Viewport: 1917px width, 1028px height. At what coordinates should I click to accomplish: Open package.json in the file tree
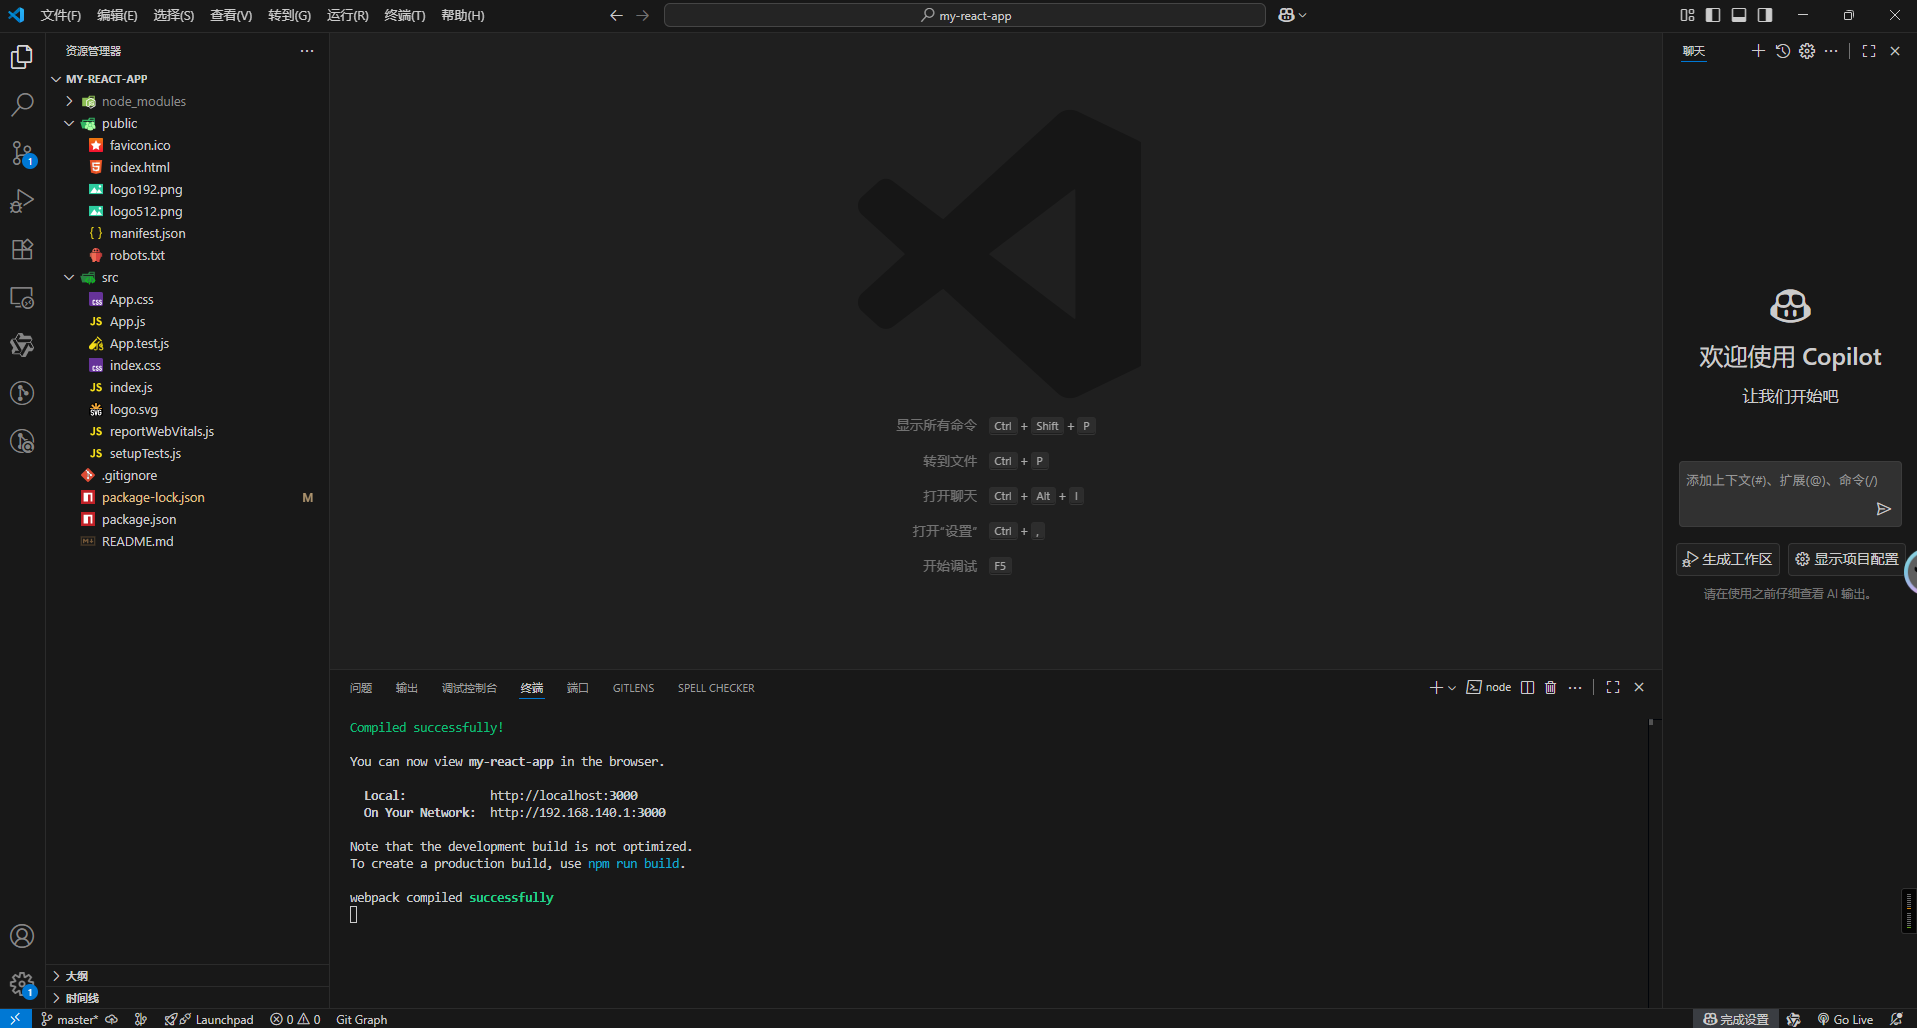coord(139,519)
